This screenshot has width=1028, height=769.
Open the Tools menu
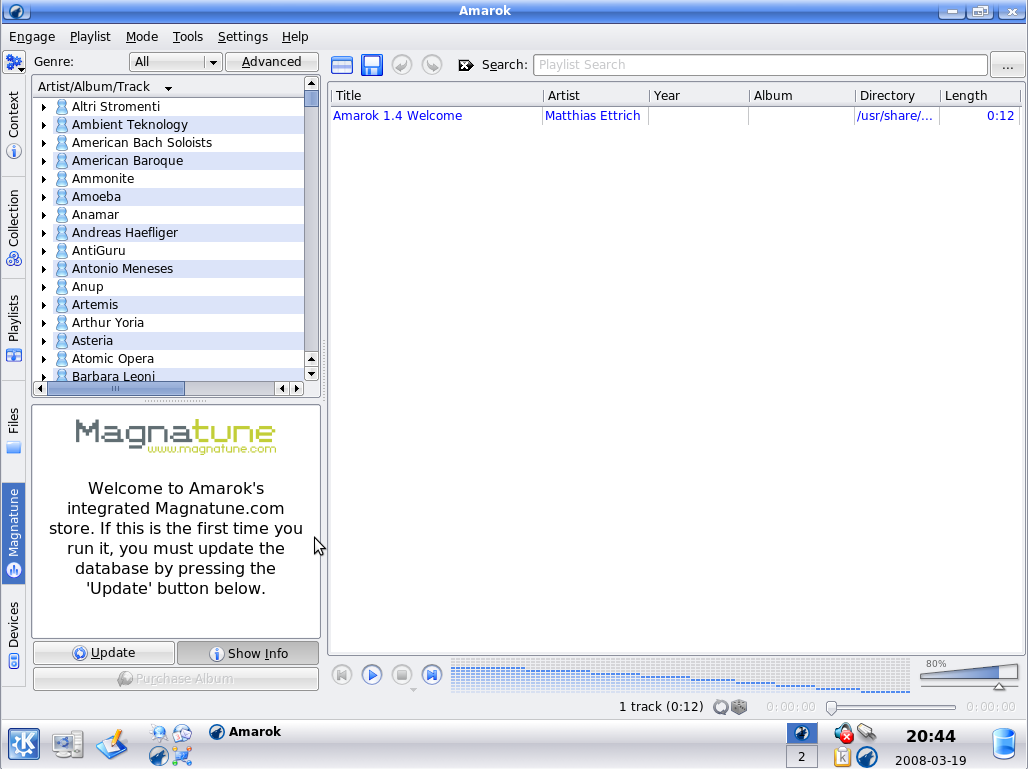tap(188, 37)
